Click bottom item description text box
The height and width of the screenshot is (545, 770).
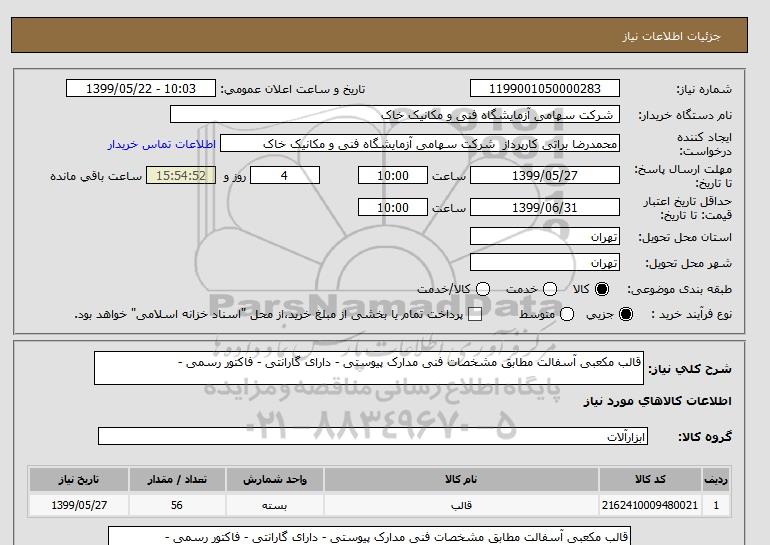(x=369, y=536)
